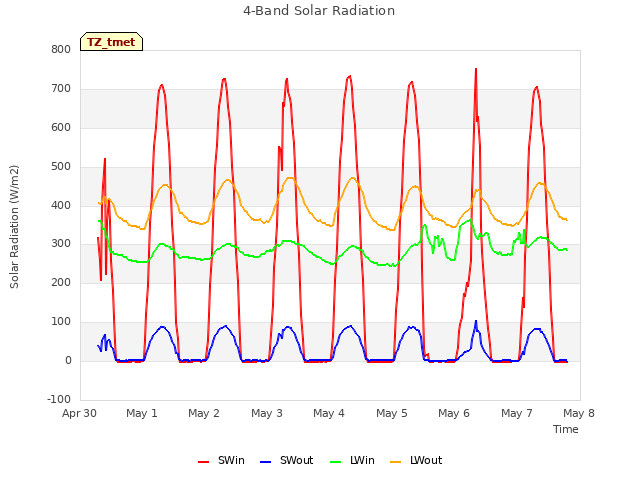Click the 800 y-axis tick label
This screenshot has height=480, width=640.
pyautogui.click(x=61, y=50)
